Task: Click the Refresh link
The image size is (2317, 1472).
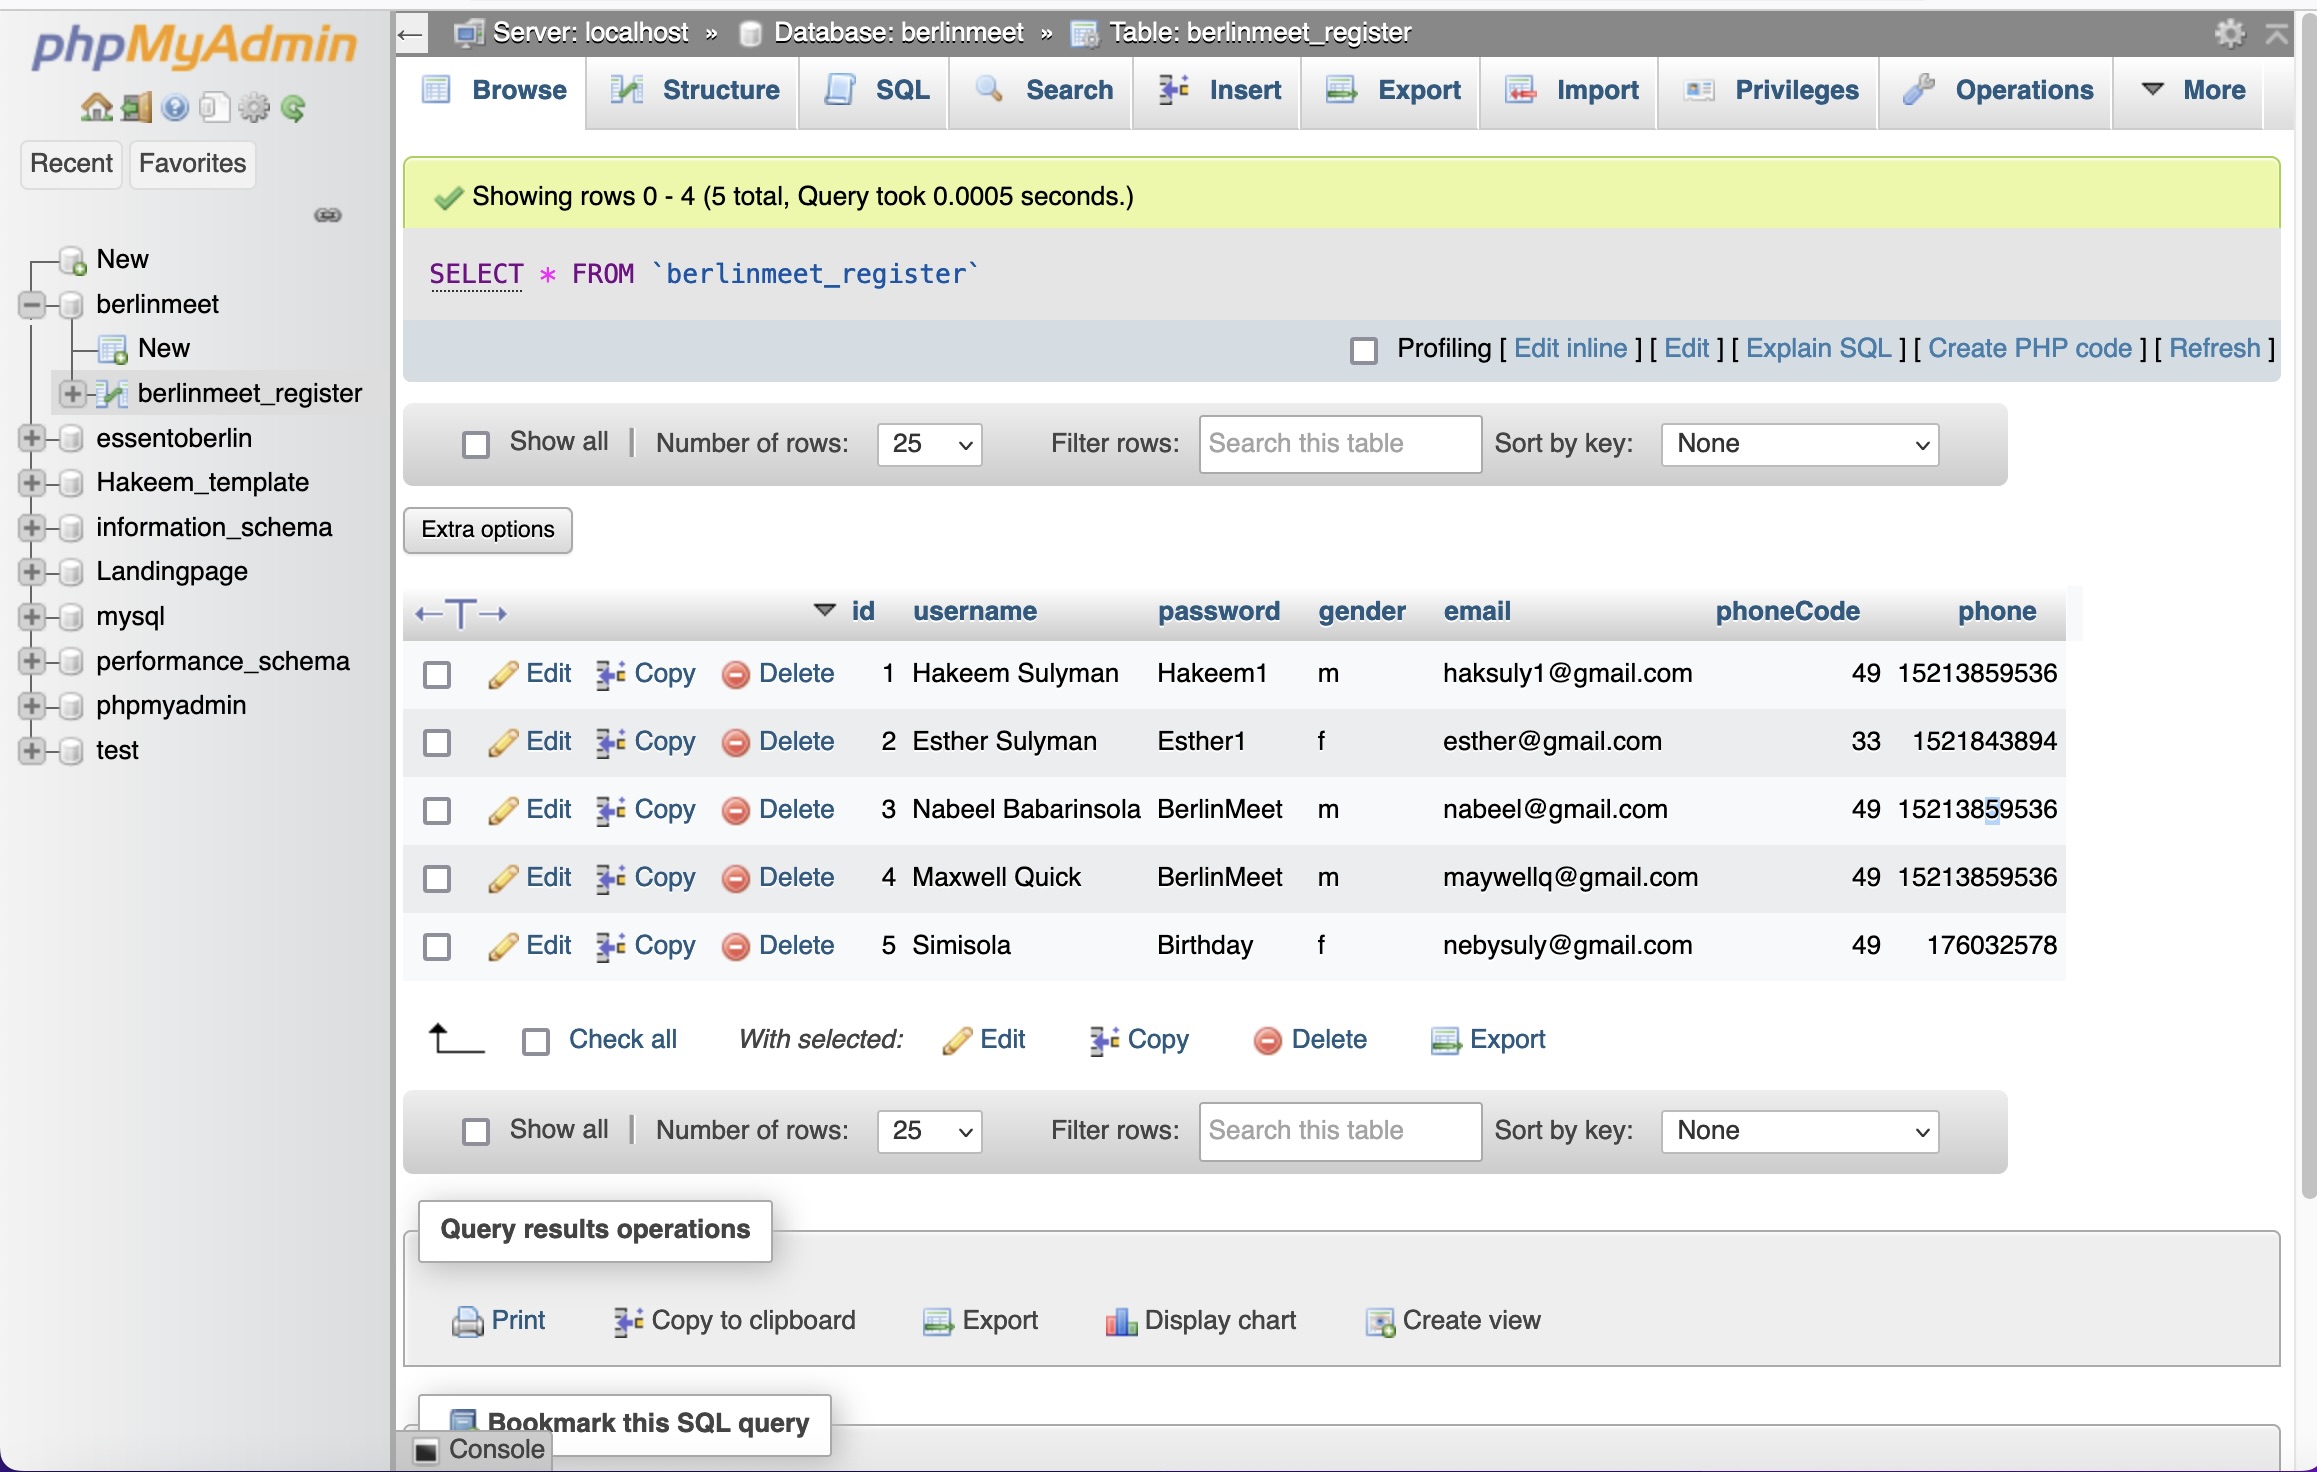Action: [x=2214, y=349]
